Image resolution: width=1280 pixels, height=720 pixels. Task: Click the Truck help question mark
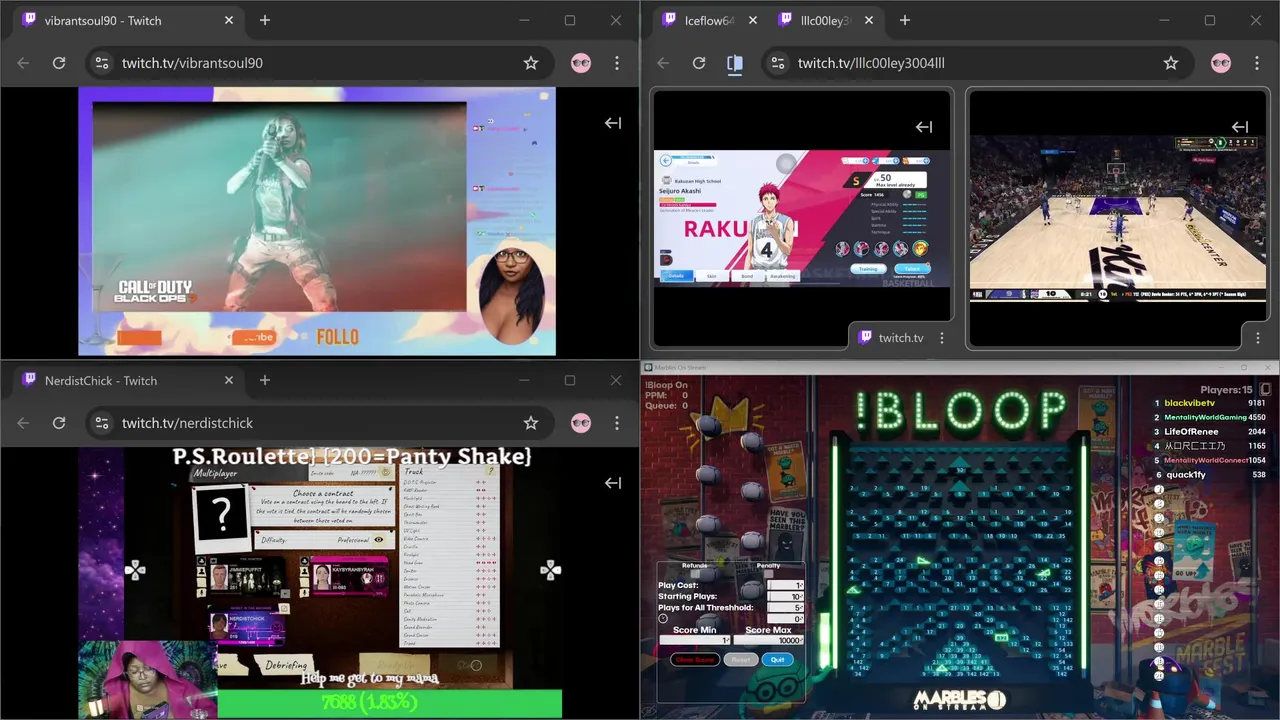point(491,471)
